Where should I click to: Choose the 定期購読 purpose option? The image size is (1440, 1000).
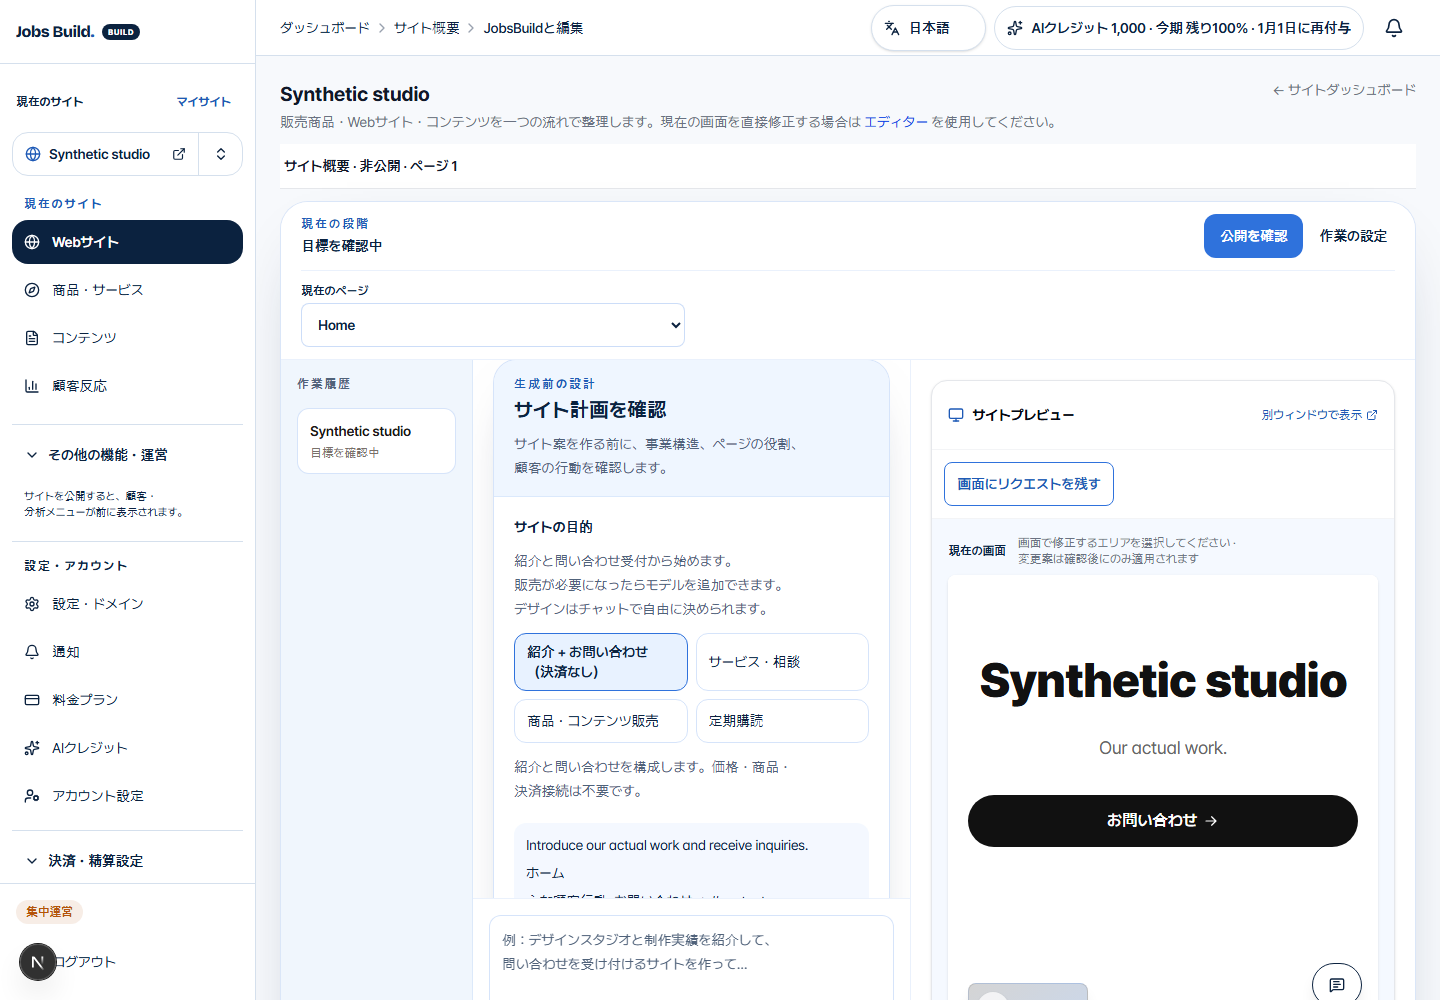tap(782, 721)
